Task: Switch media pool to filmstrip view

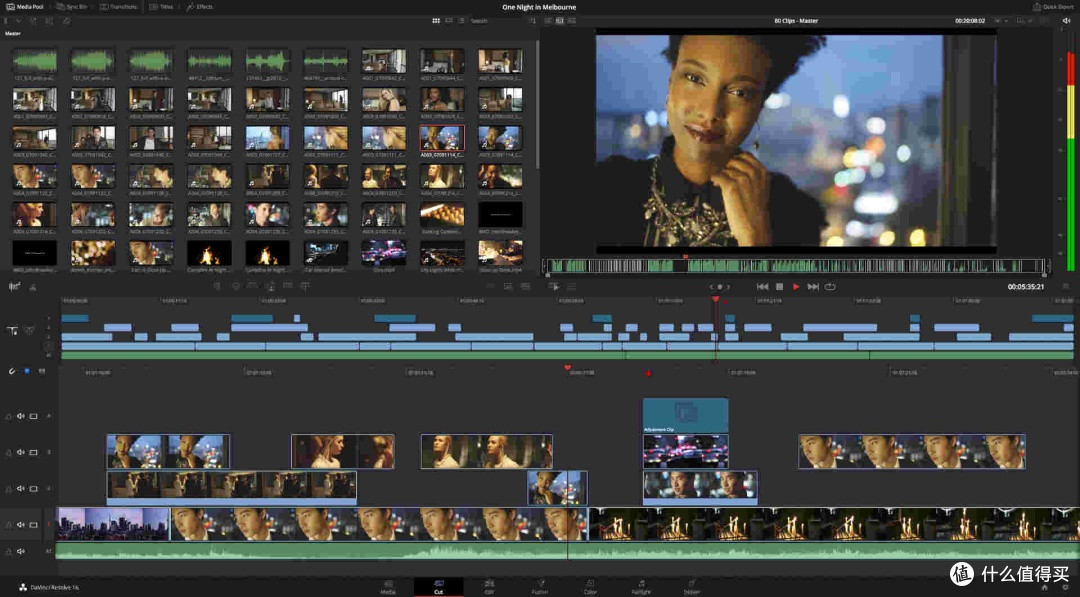Action: (x=448, y=21)
